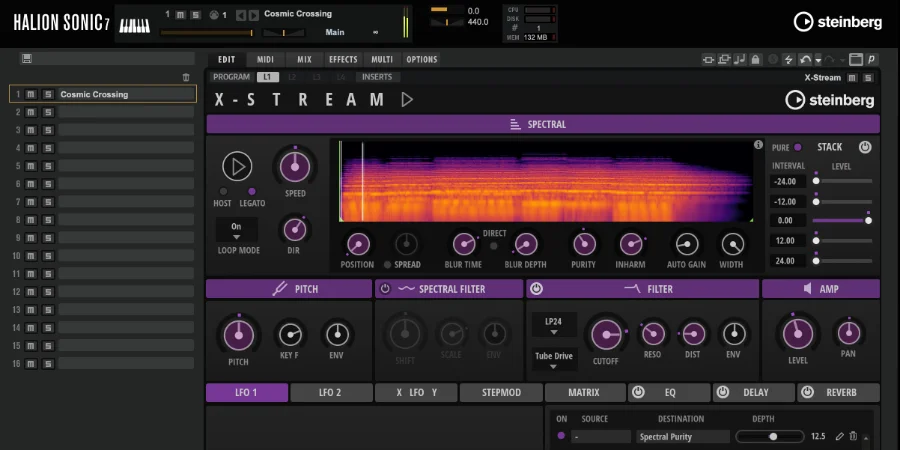This screenshot has width=900, height=450.
Task: Switch to the LFO 2 tab
Action: point(331,393)
